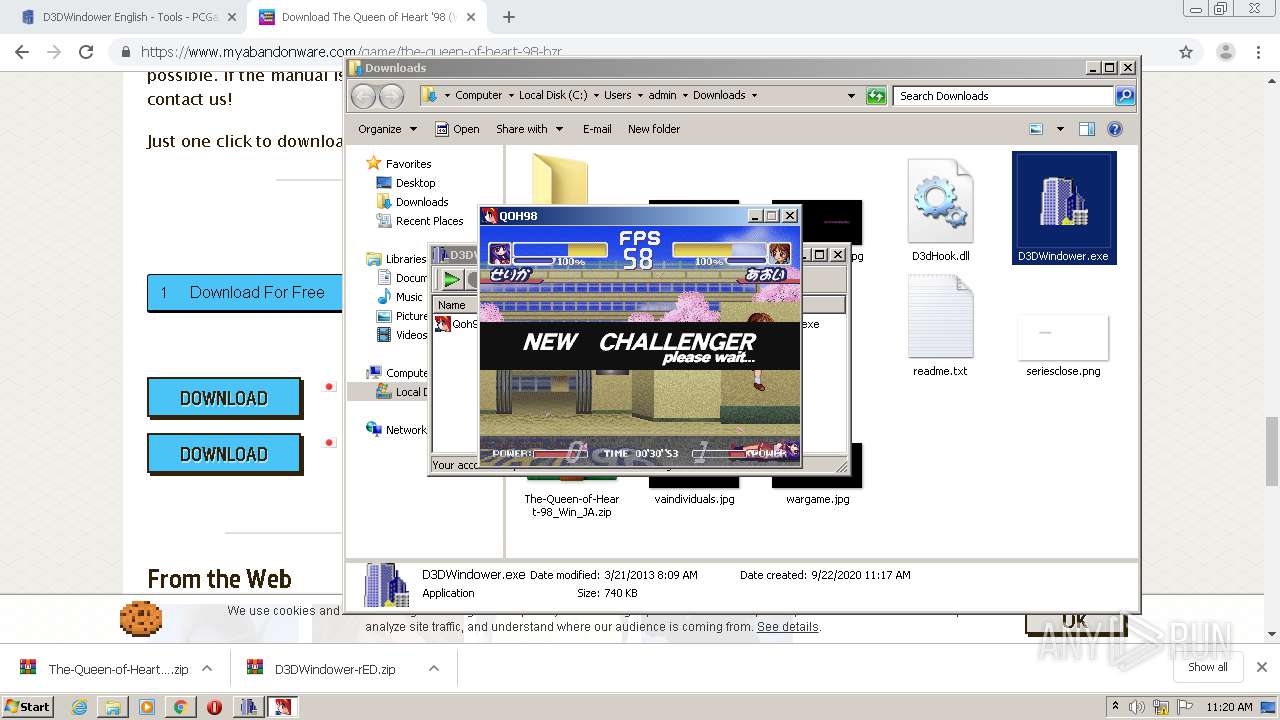Click the search magnifier in Downloads
Image resolution: width=1280 pixels, height=720 pixels.
tap(1125, 96)
